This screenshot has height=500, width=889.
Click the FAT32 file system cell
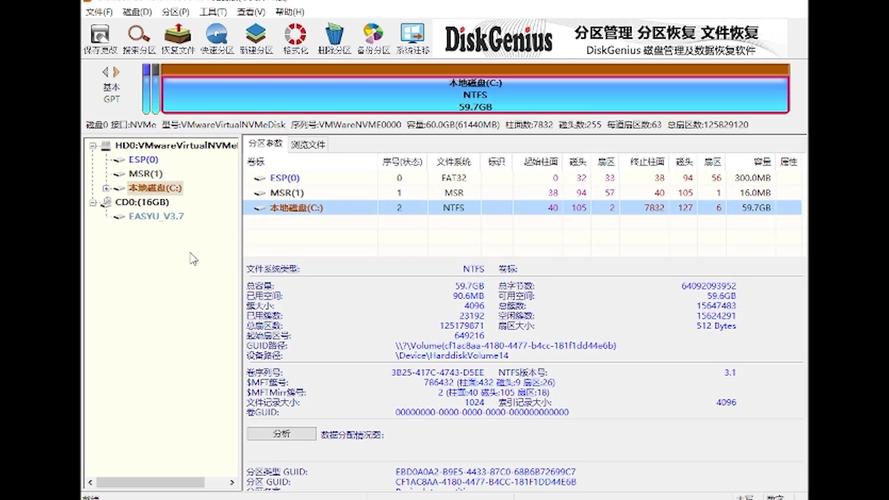tap(454, 178)
